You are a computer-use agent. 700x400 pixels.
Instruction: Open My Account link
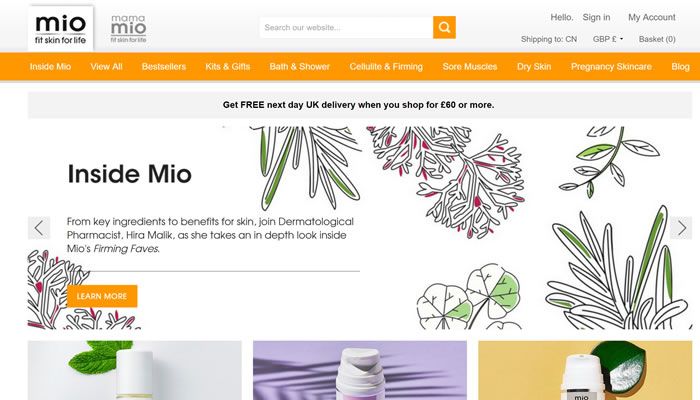click(652, 17)
